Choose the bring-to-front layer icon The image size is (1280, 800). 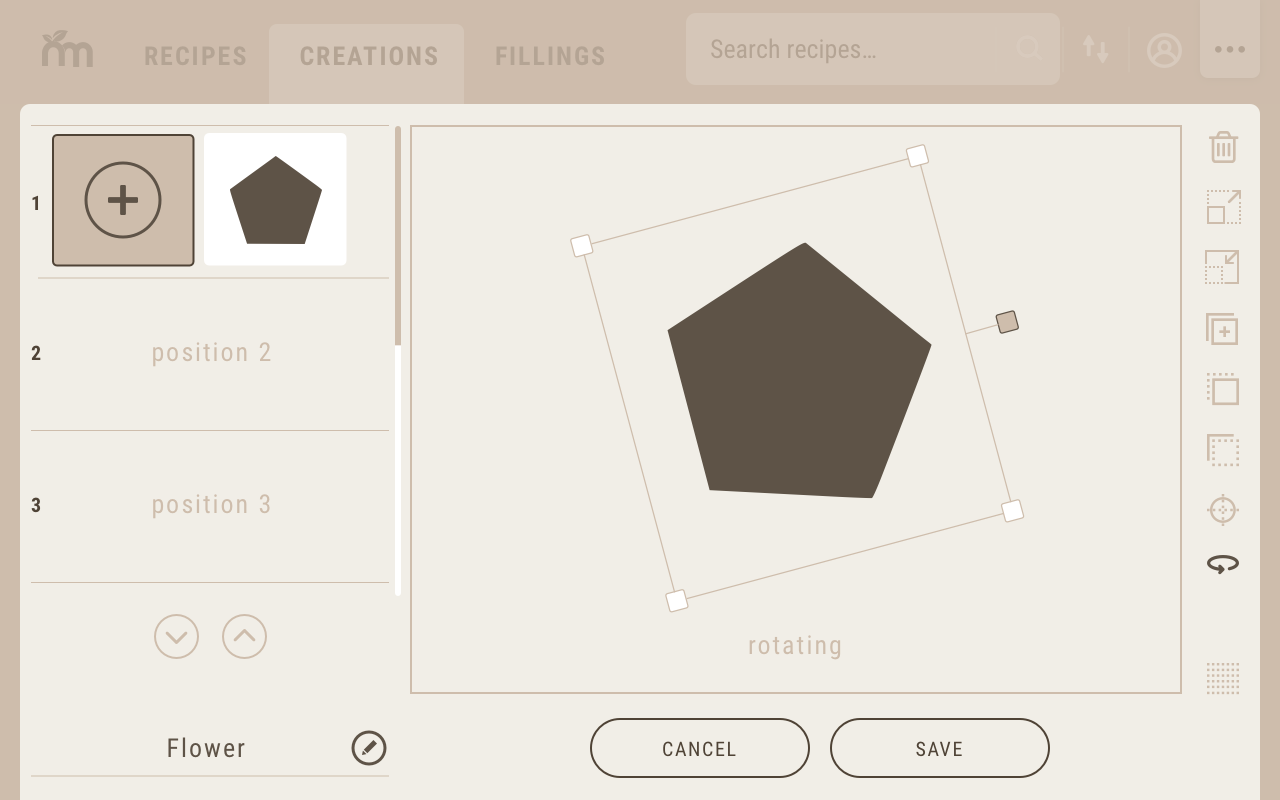pos(1223,389)
